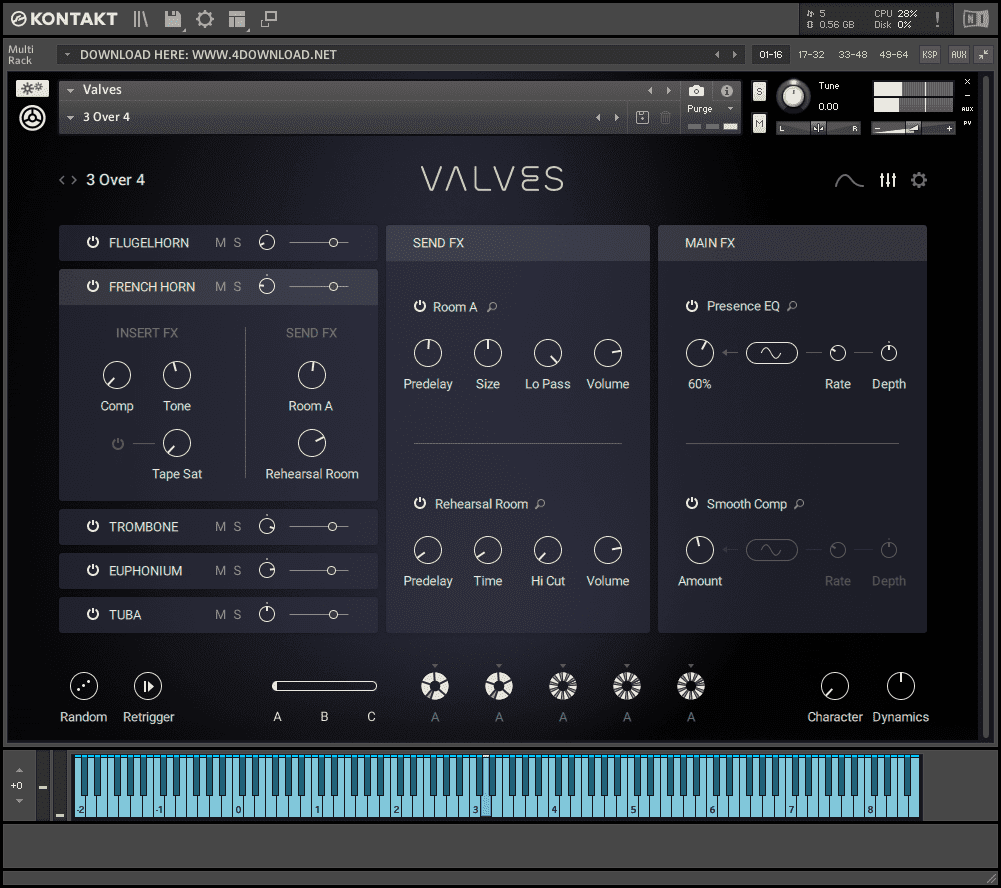This screenshot has height=888, width=1001.
Task: Click the fifth articulation wheel icon
Action: 691,686
